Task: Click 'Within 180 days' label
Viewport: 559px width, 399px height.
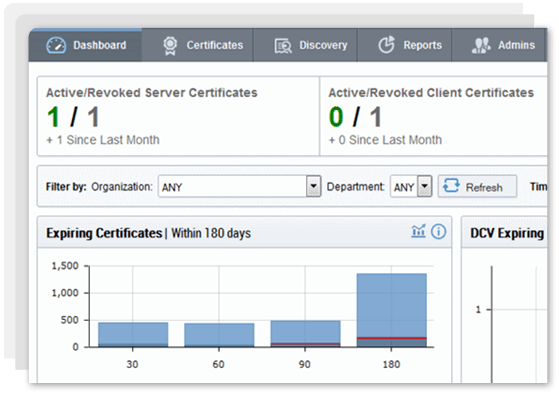Action: [x=211, y=233]
